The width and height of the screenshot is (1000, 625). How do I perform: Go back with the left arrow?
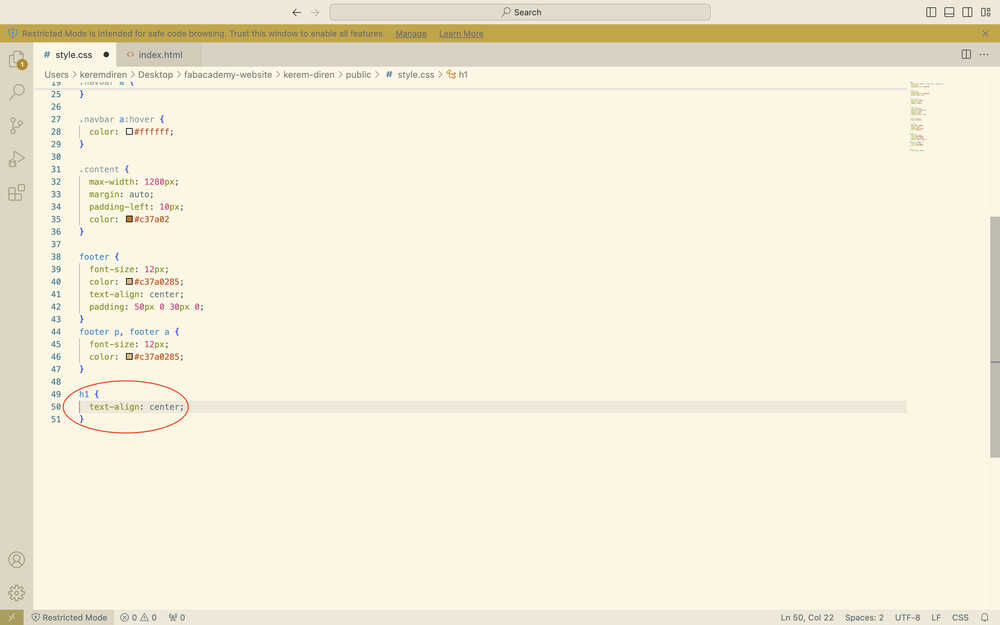tap(297, 12)
